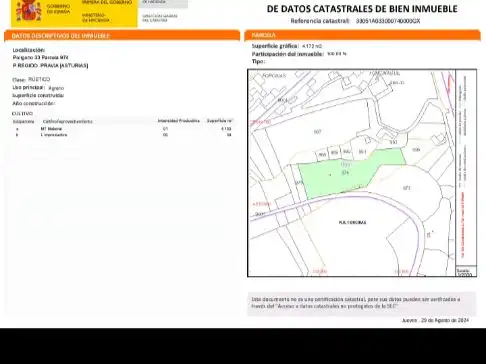Screen dimensions: 486x364
Task: Click the 'Superficie gráfica' value
Action: [x=312, y=46]
